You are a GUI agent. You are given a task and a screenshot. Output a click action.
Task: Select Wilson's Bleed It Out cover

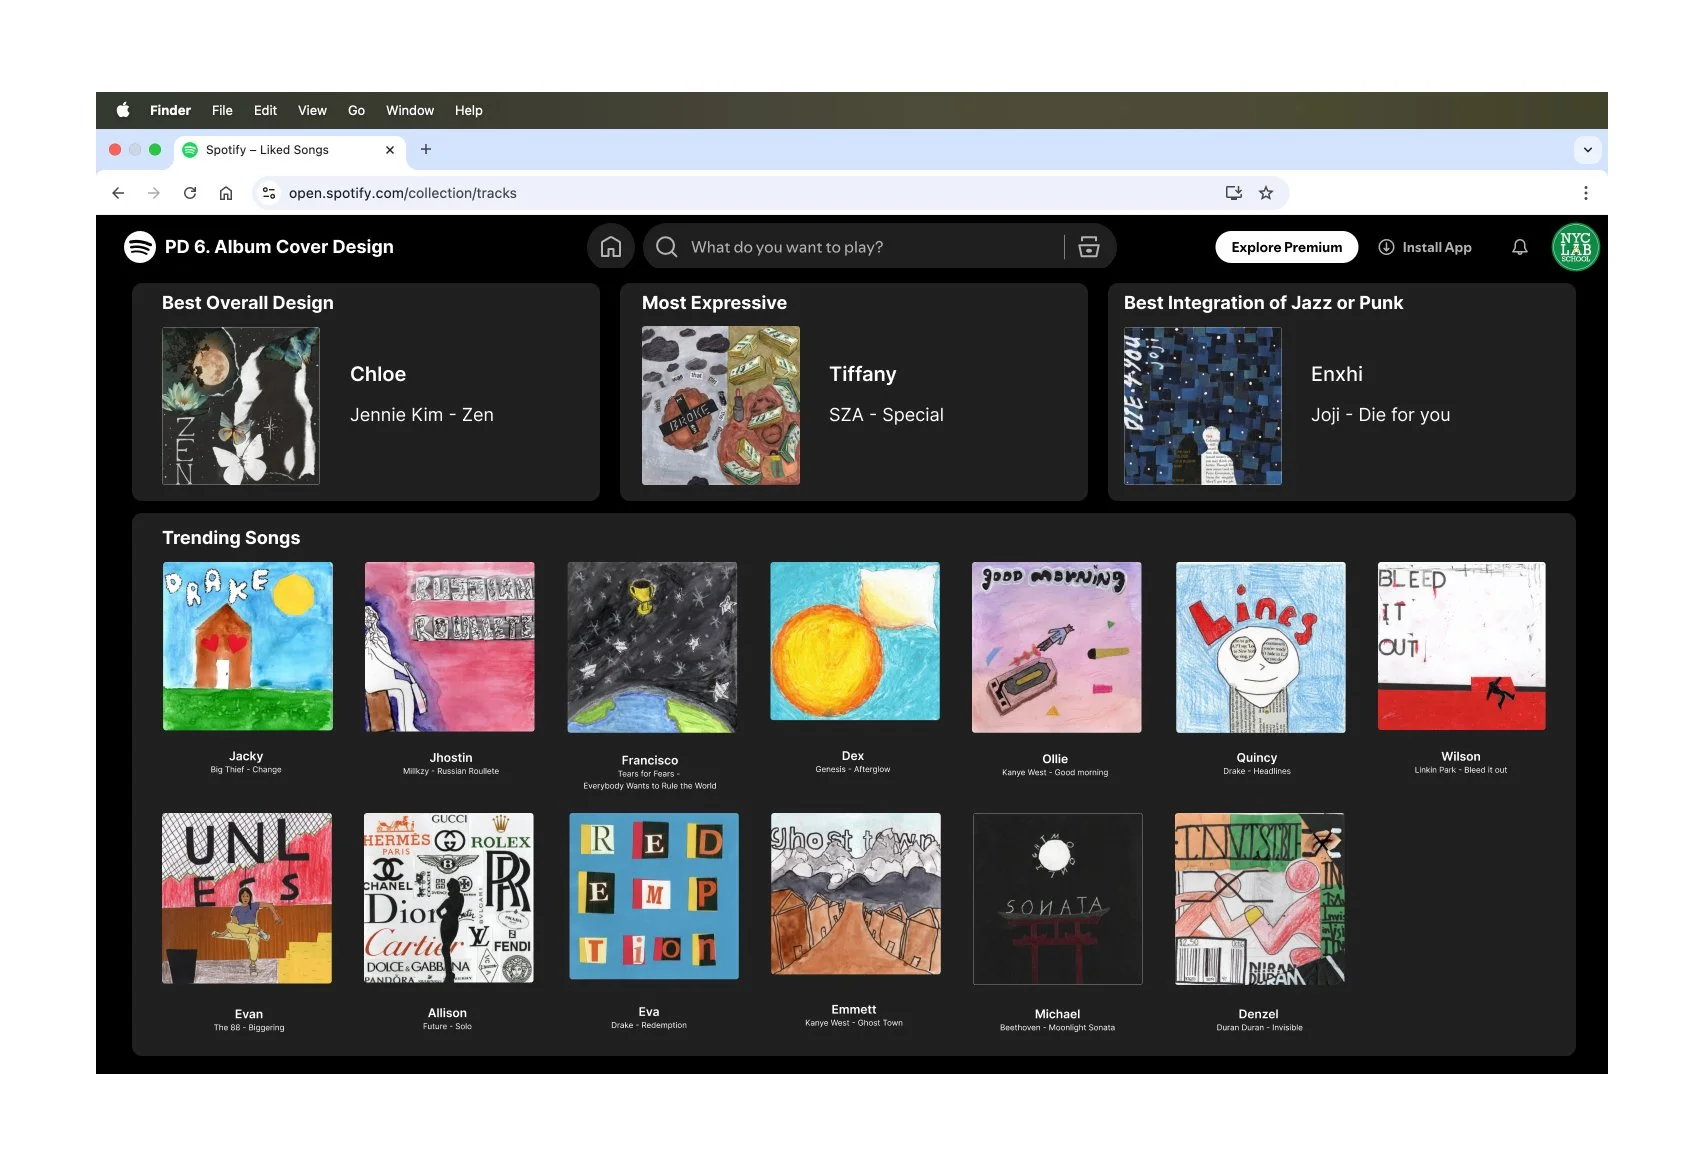(x=1462, y=646)
